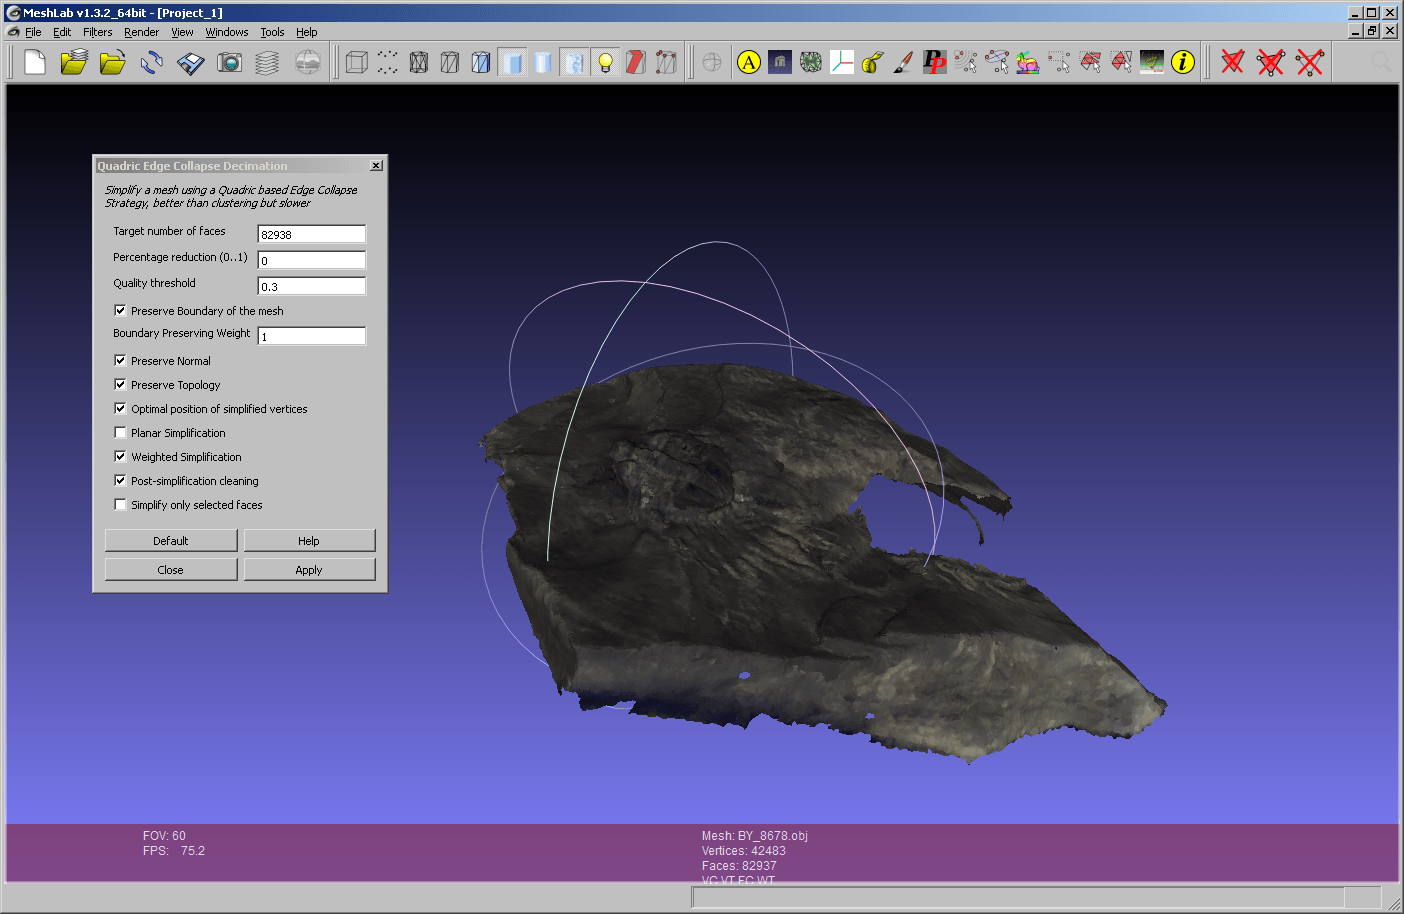The height and width of the screenshot is (914, 1404).
Task: Select the paintbrush painting tool
Action: click(903, 63)
